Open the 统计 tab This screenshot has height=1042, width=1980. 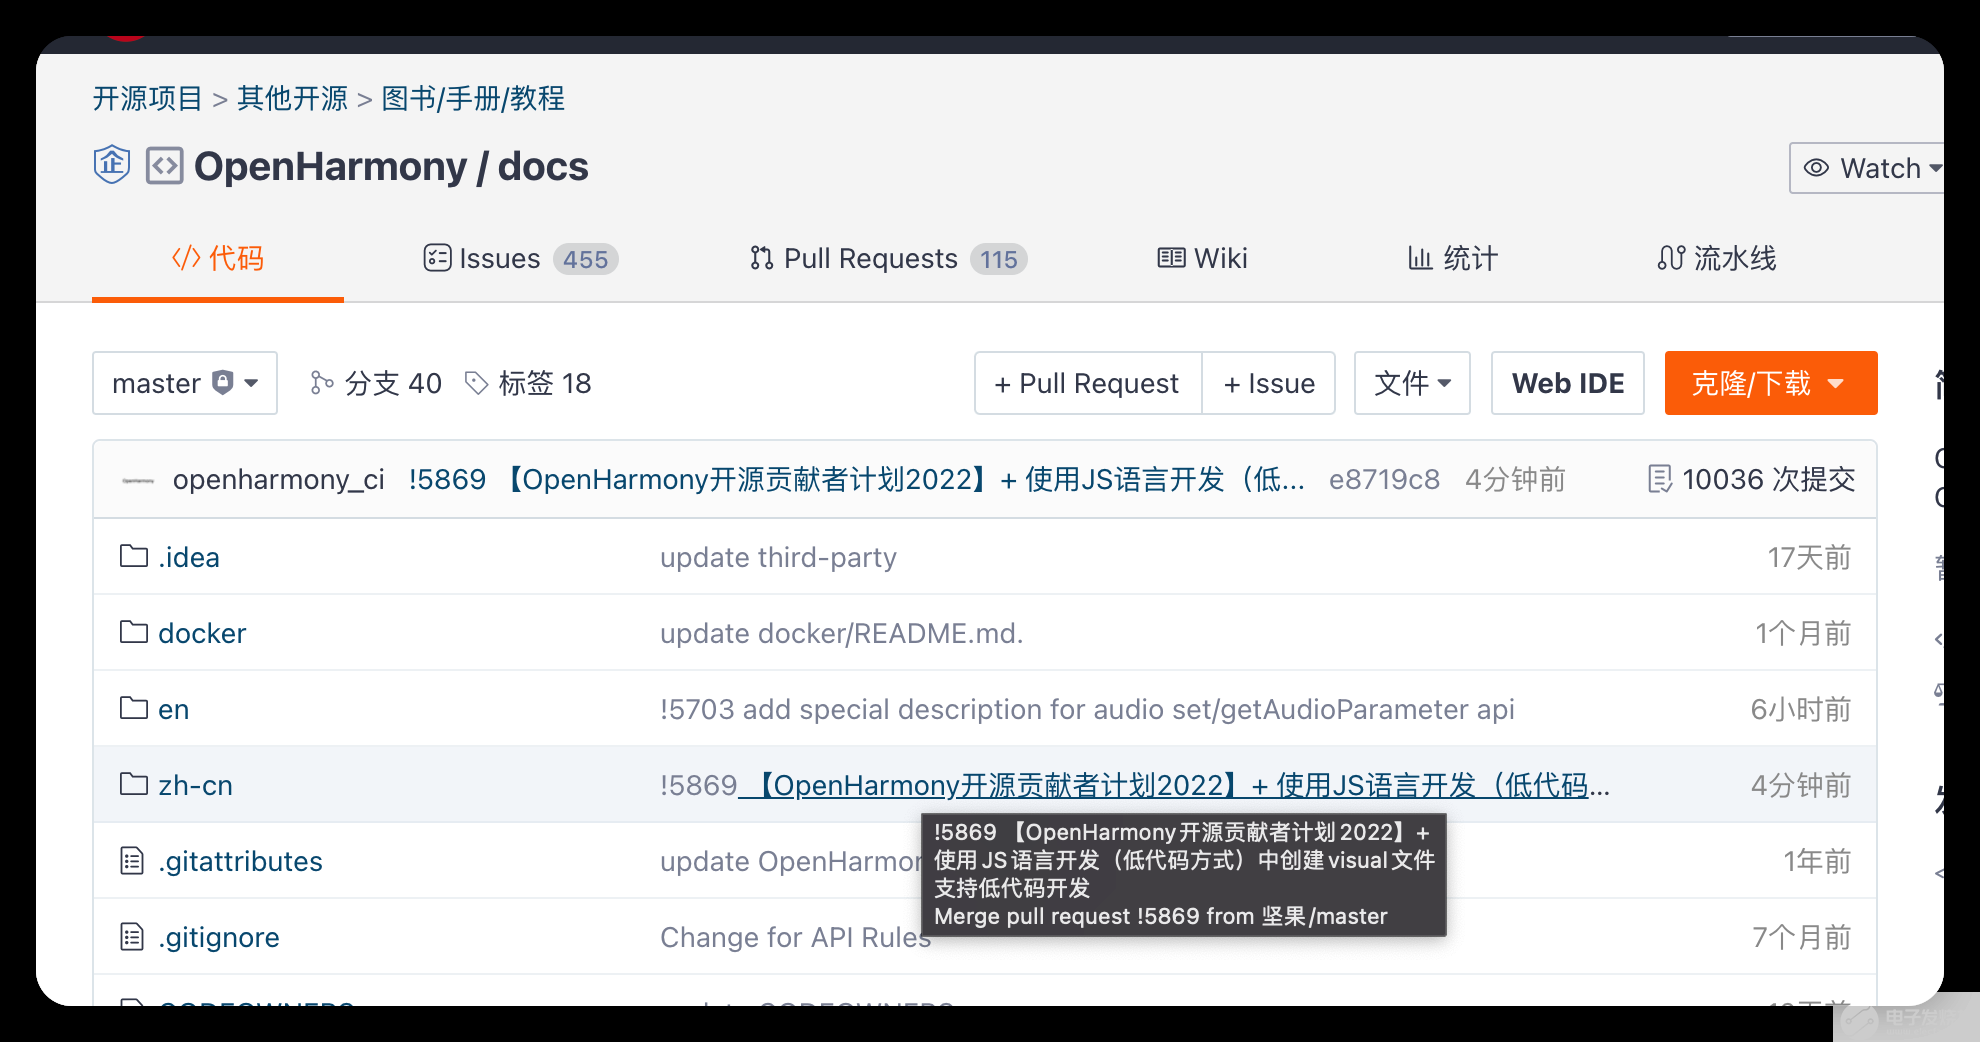click(1453, 259)
